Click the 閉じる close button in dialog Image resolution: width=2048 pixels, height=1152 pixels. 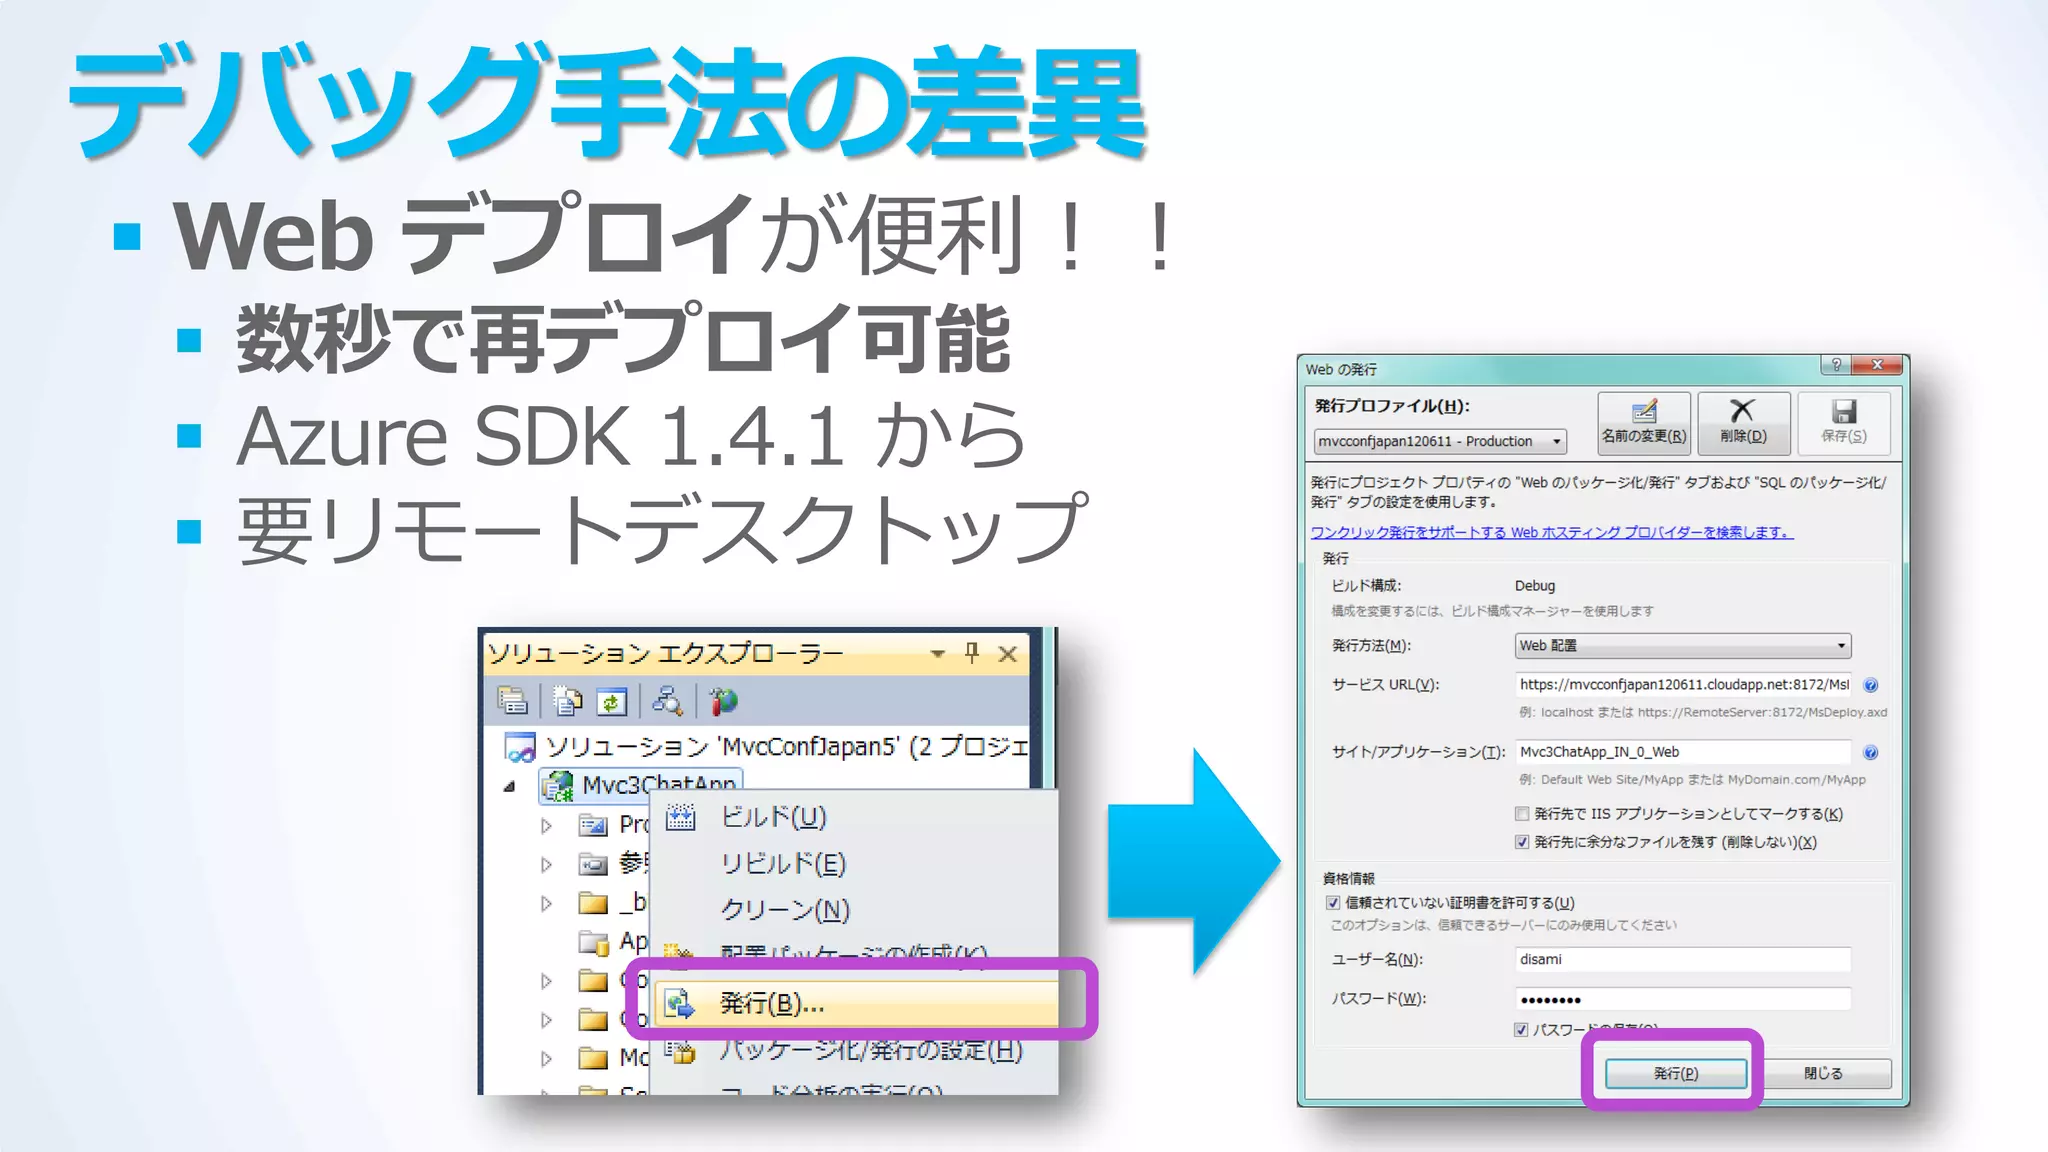pyautogui.click(x=1823, y=1073)
